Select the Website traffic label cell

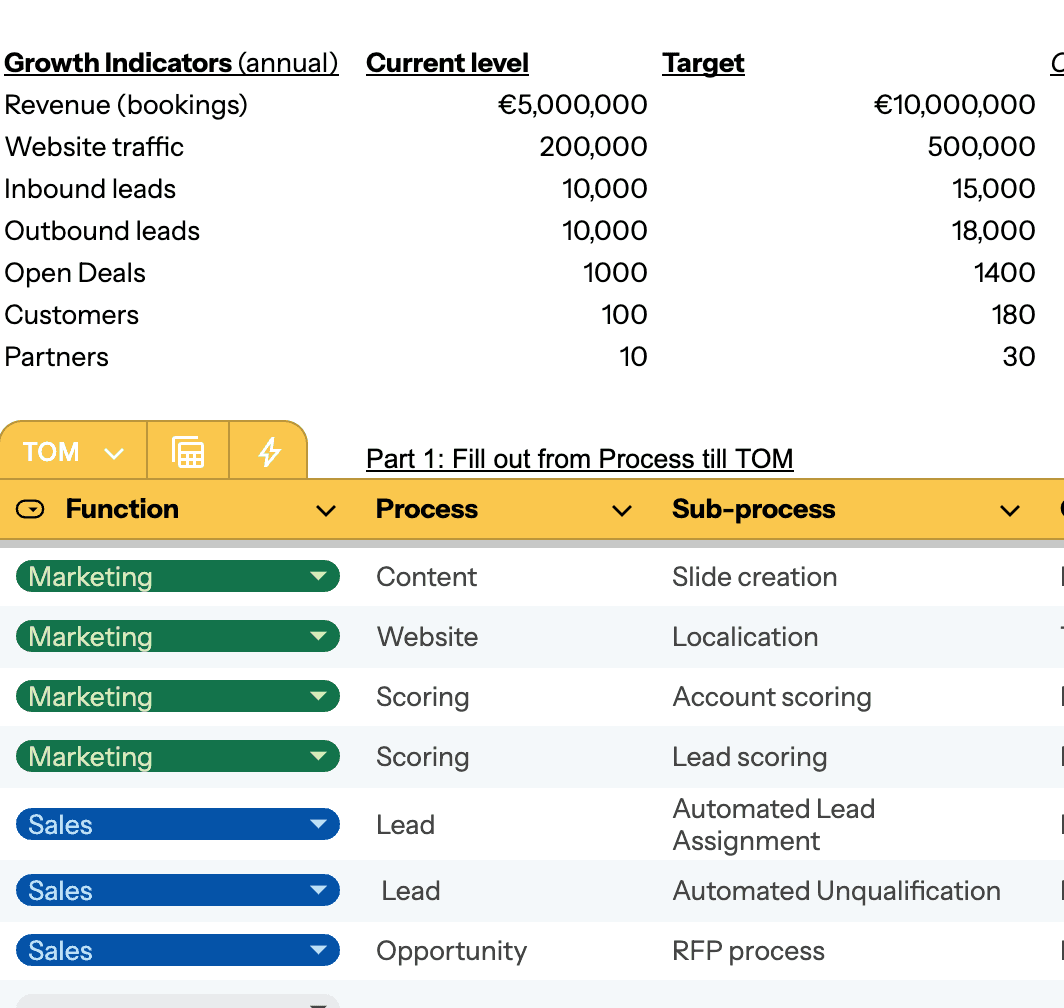pyautogui.click(x=94, y=147)
